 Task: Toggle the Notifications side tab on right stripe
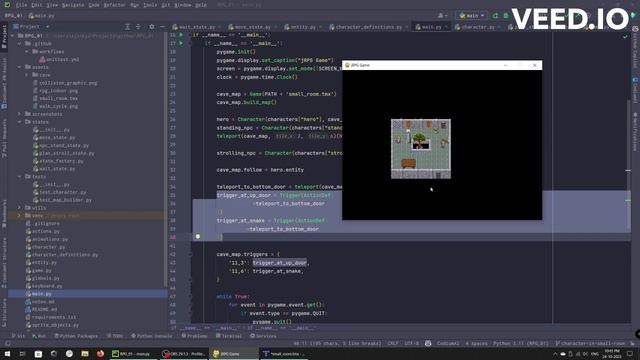pos(635,133)
